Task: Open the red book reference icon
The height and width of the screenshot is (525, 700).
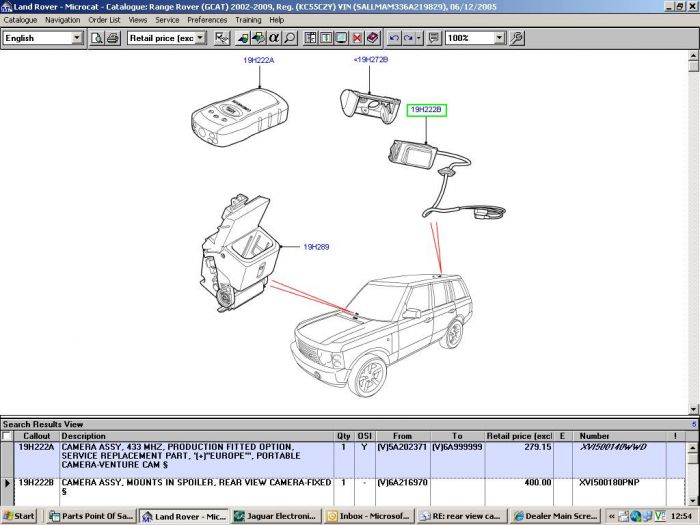Action: click(372, 38)
